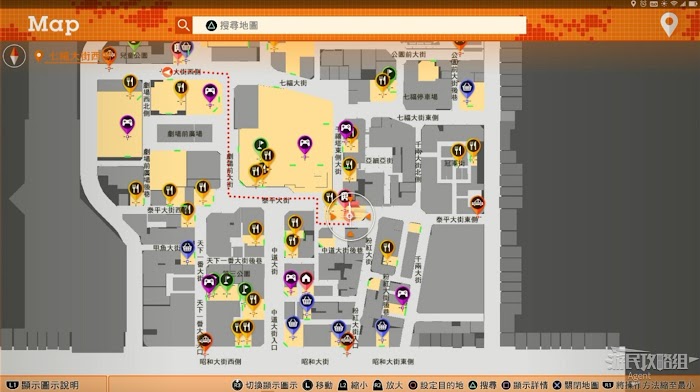
Task: Select left restaurant pin at 冠軍街
Action: pyautogui.click(x=458, y=152)
